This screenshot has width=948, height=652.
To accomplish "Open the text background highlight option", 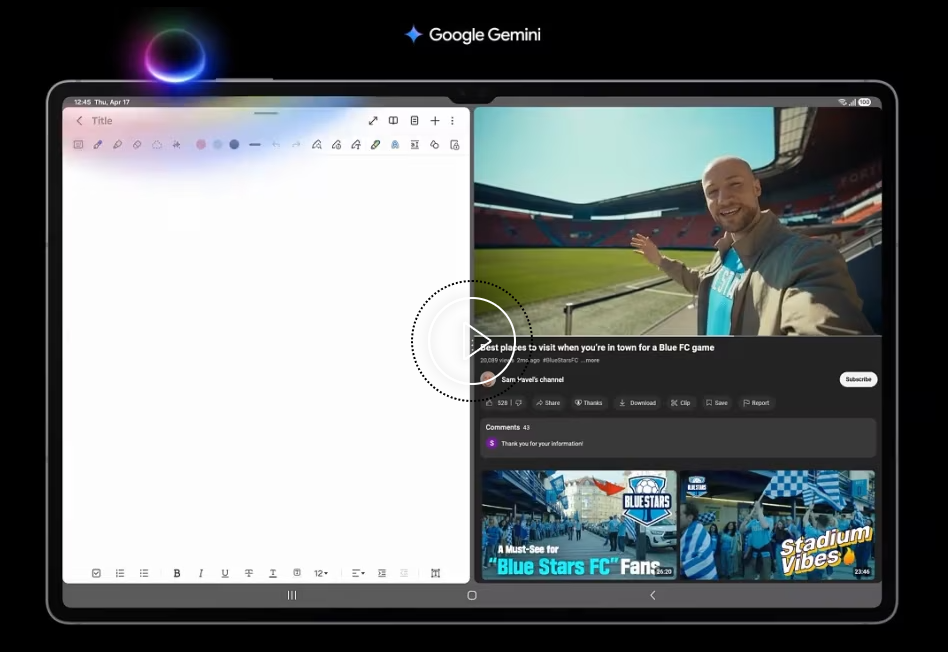I will [297, 573].
